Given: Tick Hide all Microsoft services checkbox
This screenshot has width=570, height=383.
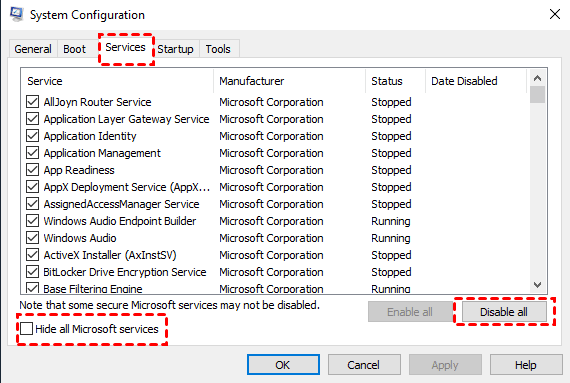Looking at the screenshot, I should pos(27,329).
